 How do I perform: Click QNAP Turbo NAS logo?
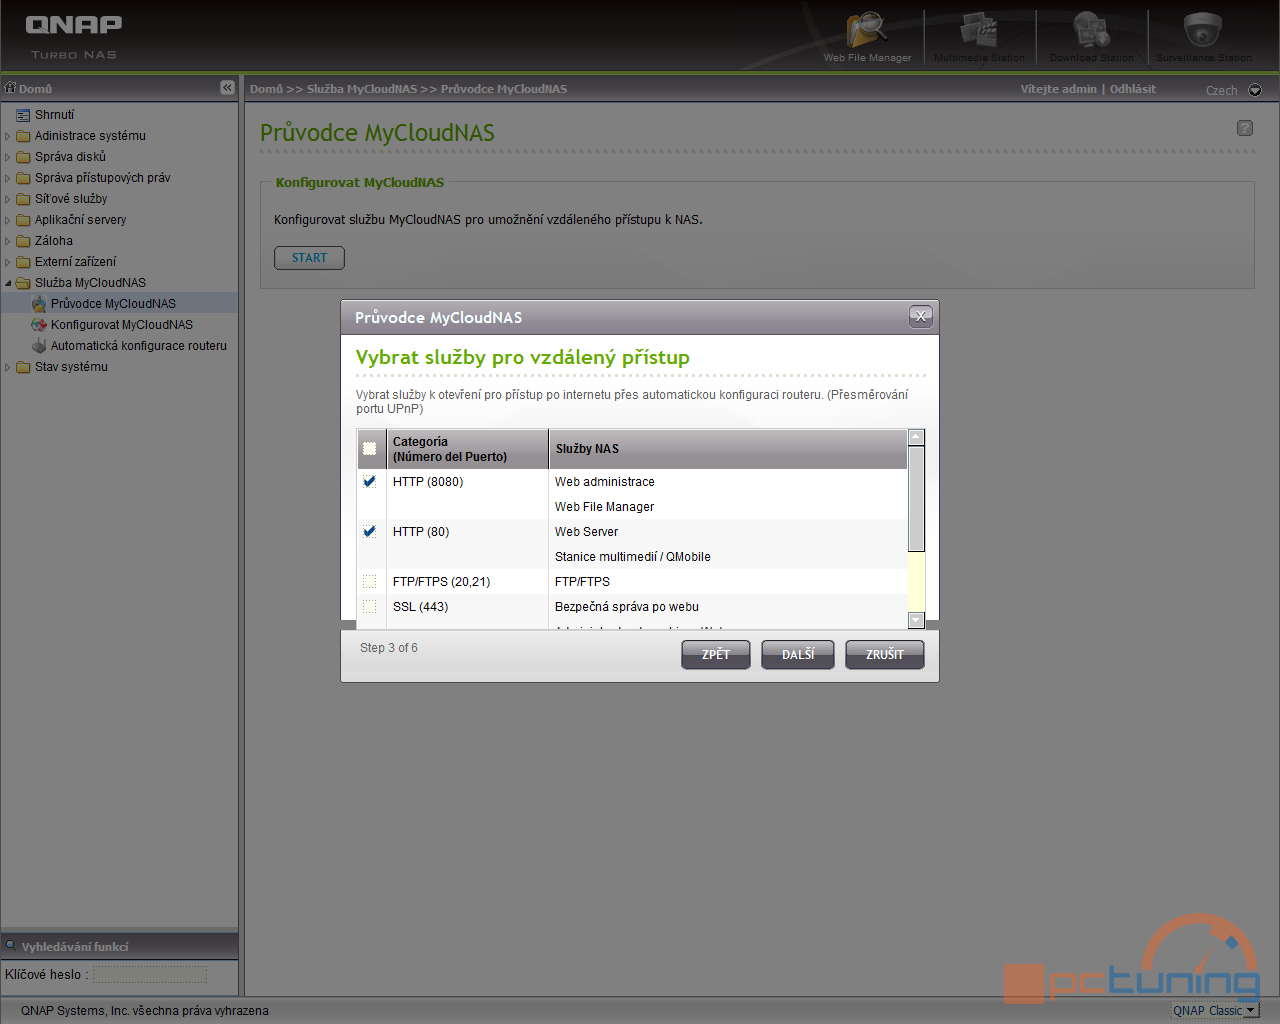pyautogui.click(x=74, y=36)
